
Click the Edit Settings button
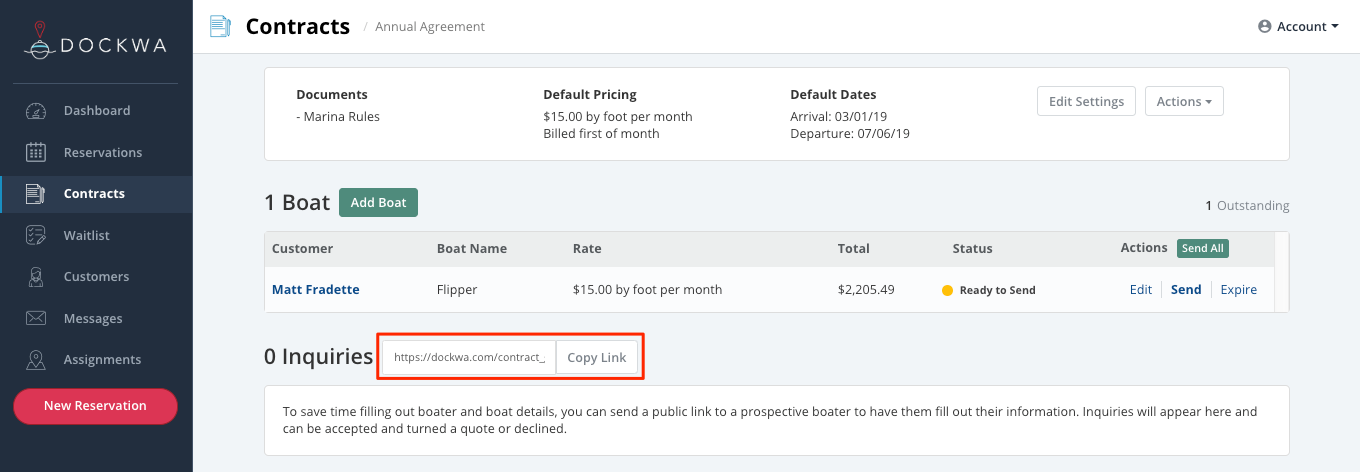pyautogui.click(x=1086, y=101)
